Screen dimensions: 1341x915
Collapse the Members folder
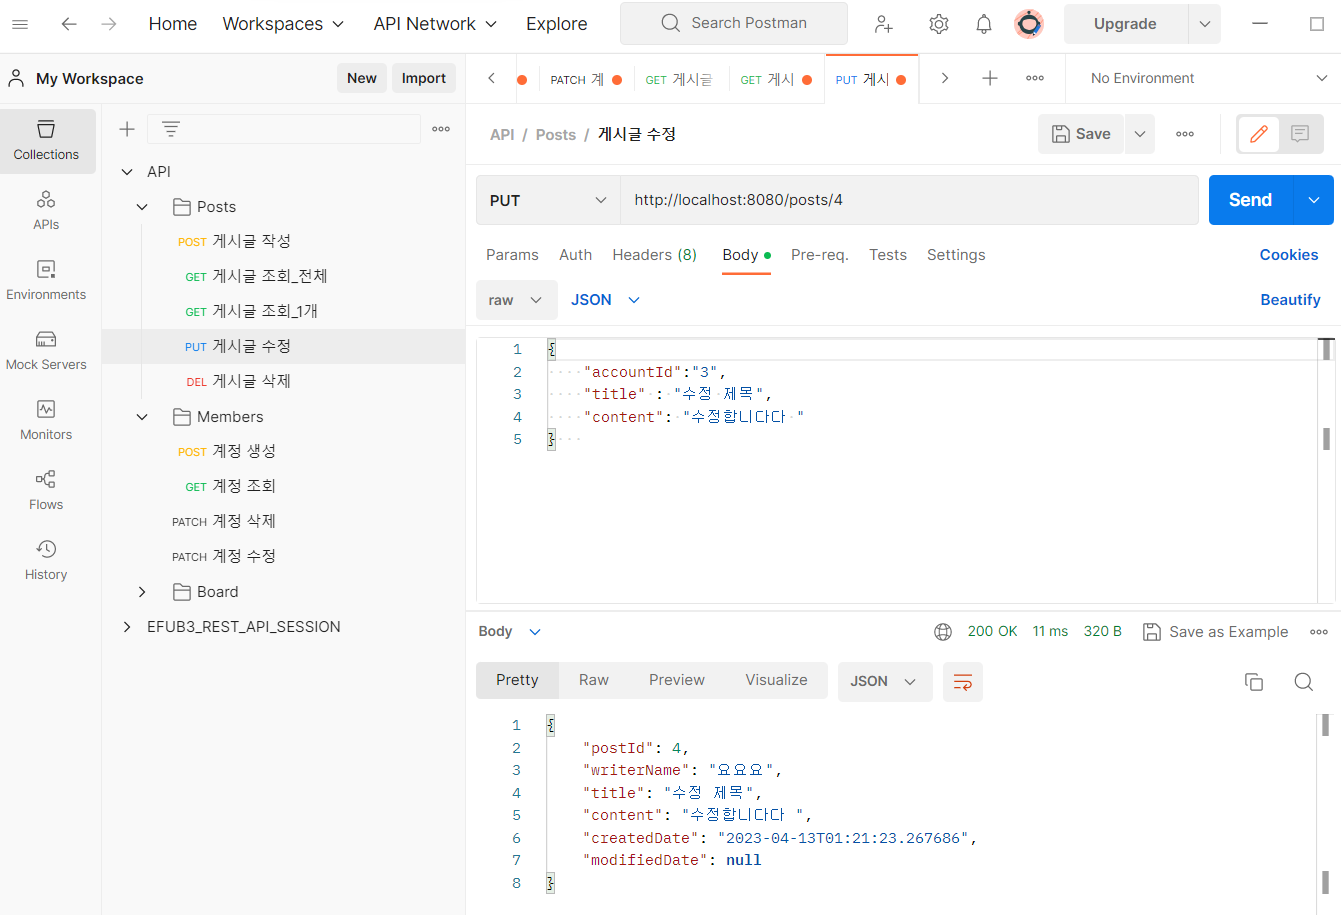pyautogui.click(x=142, y=417)
